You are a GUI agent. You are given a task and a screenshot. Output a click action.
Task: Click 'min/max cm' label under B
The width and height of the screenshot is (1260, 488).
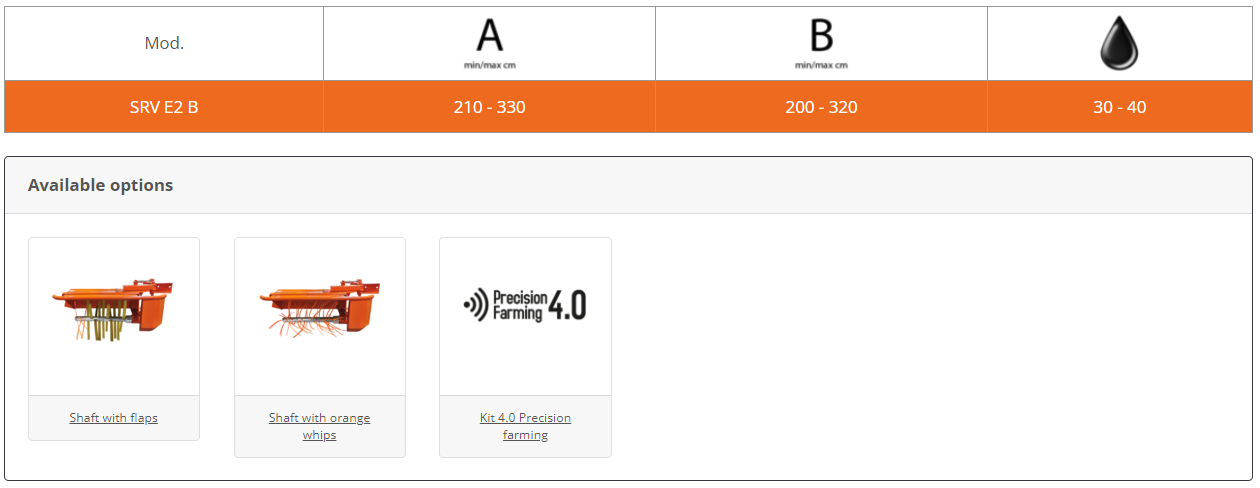[821, 65]
